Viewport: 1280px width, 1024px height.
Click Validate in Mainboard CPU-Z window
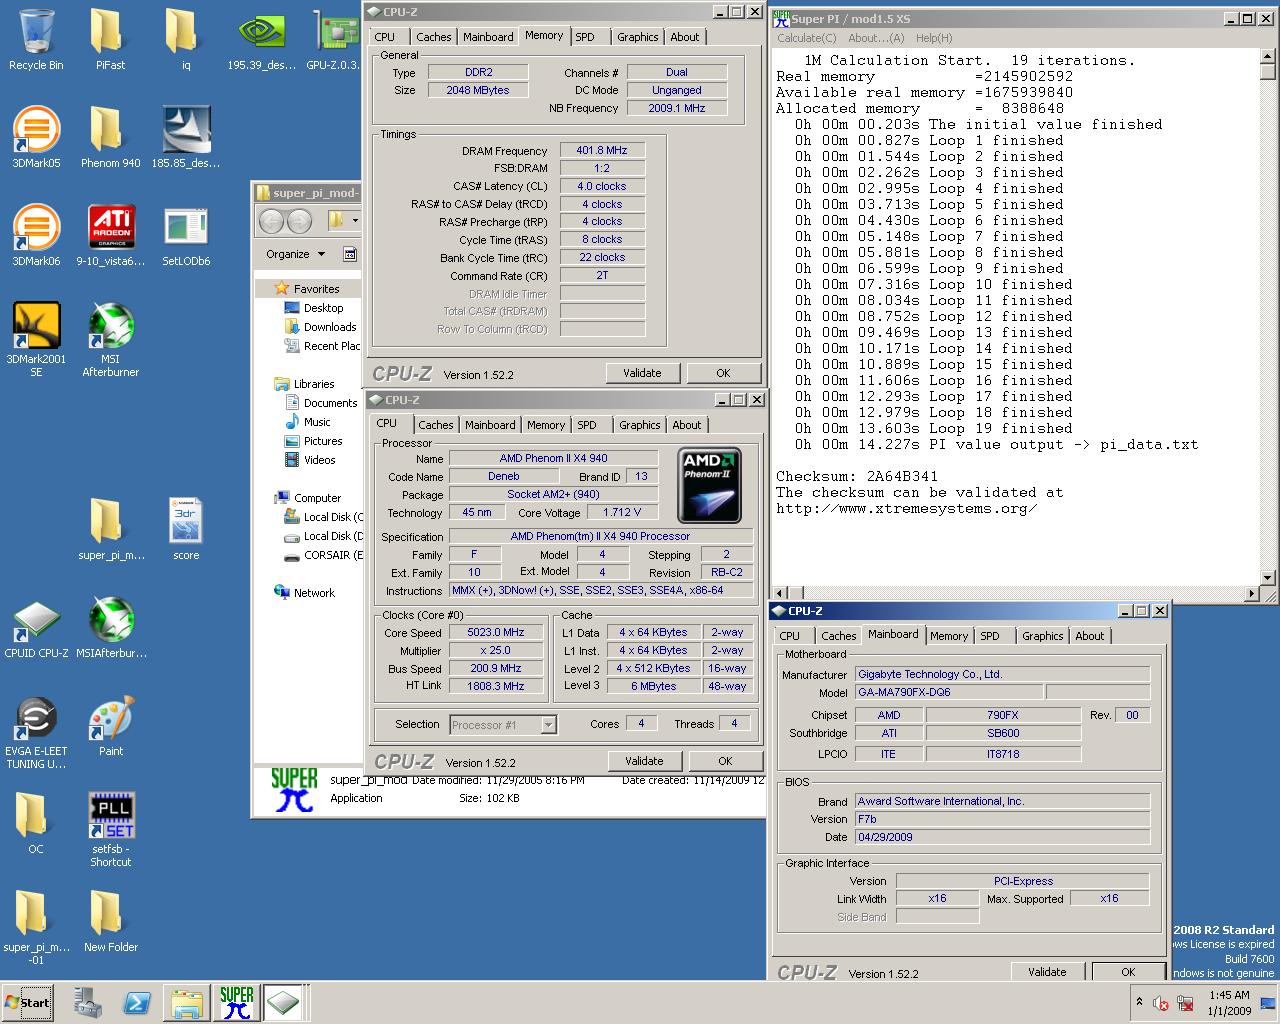[x=1047, y=972]
